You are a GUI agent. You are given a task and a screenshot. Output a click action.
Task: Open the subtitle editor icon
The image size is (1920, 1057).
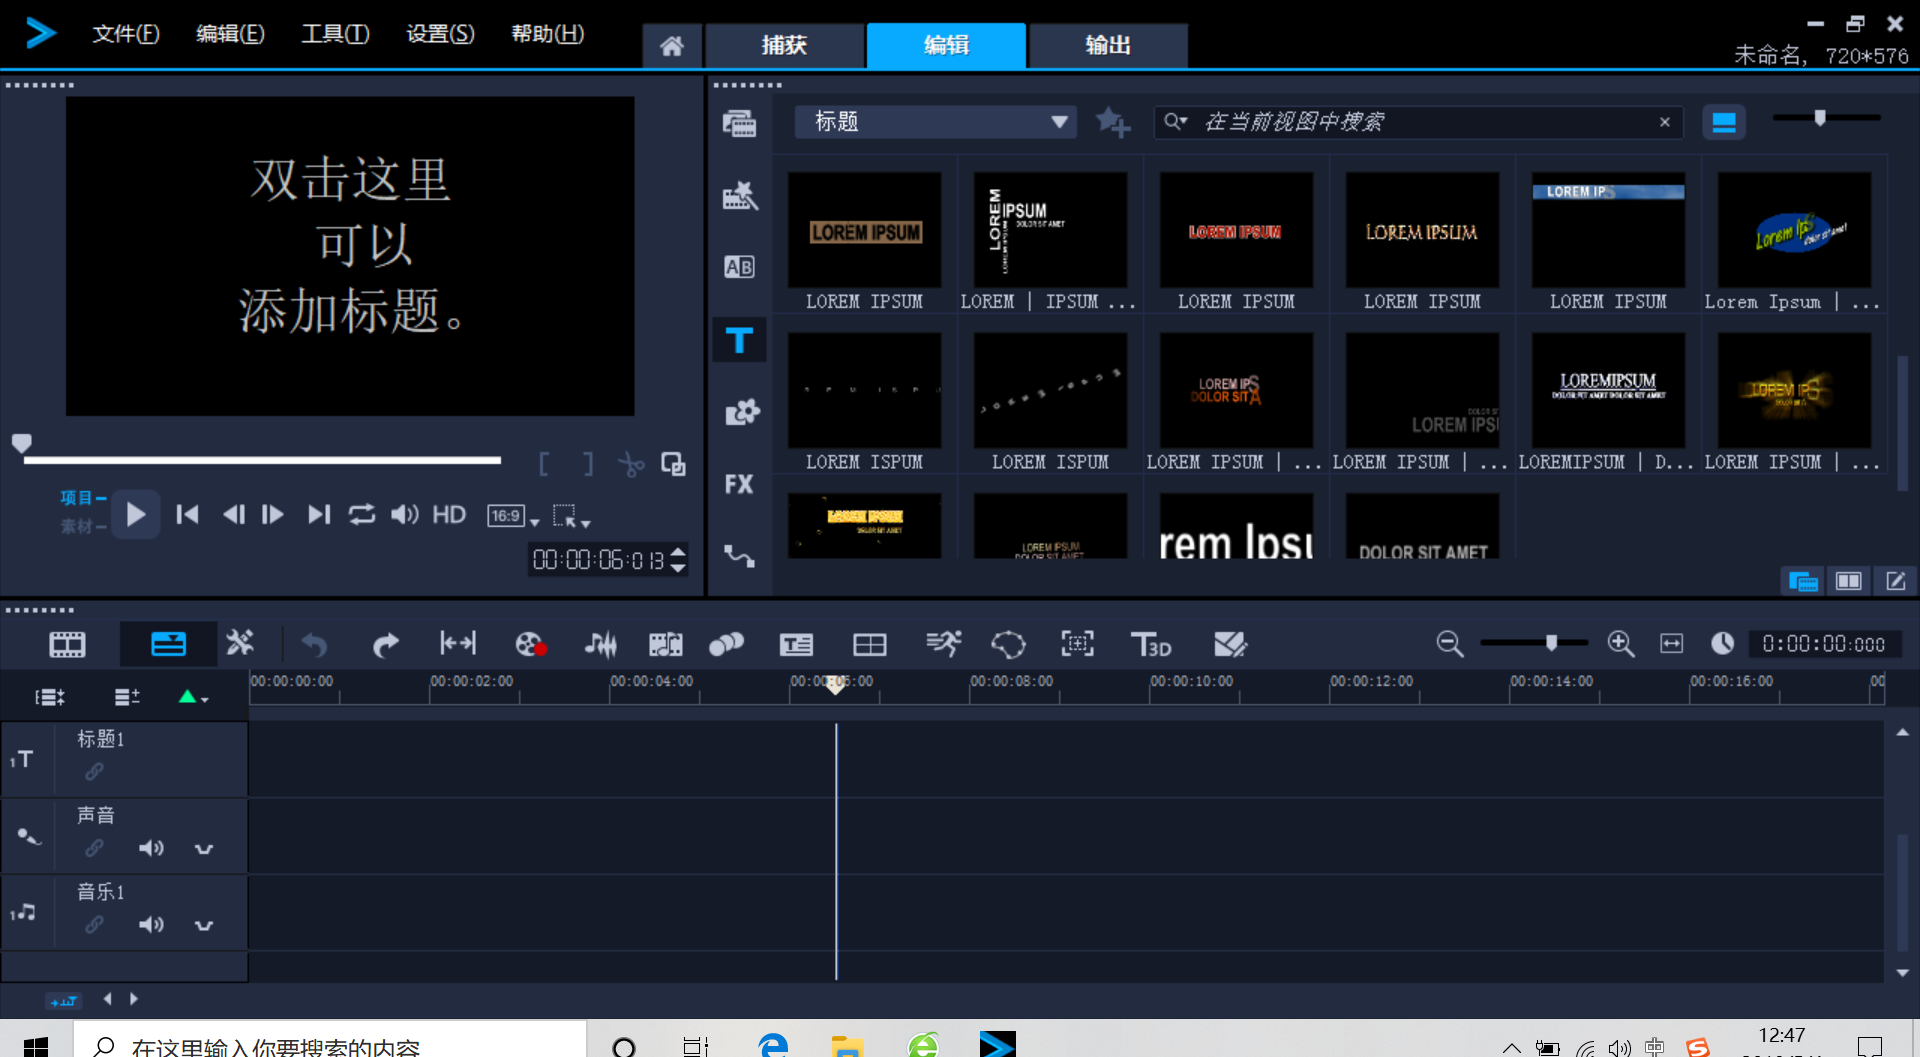click(x=796, y=645)
